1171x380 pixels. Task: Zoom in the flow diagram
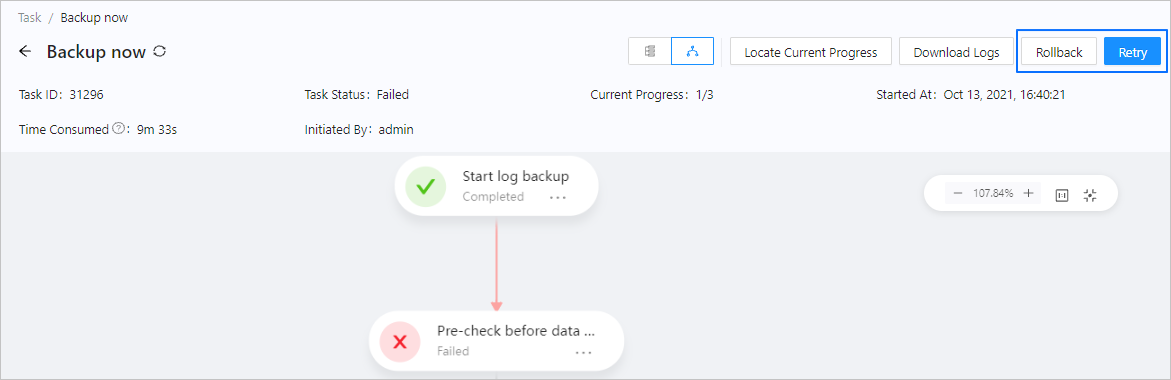[1028, 193]
